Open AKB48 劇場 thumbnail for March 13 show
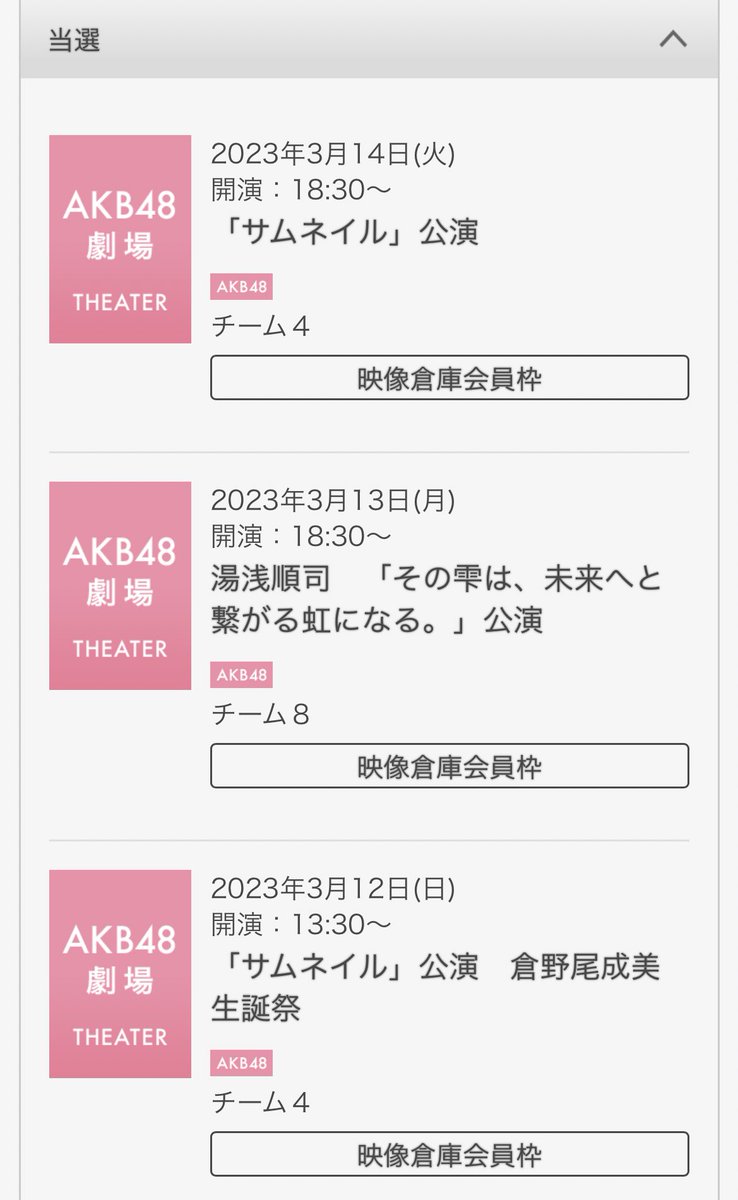Image resolution: width=738 pixels, height=1200 pixels. (120, 586)
